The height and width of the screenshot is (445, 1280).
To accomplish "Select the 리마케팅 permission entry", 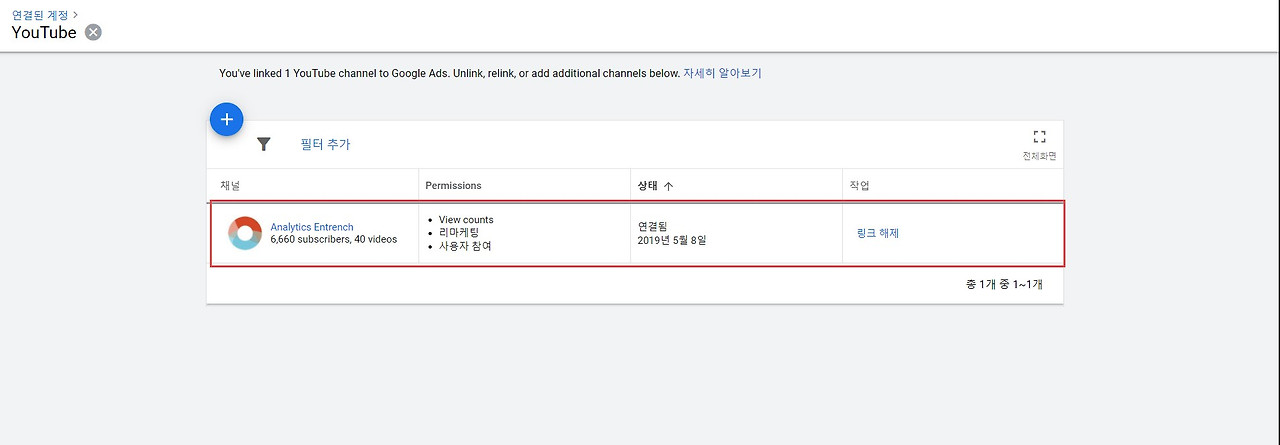I will (x=459, y=232).
